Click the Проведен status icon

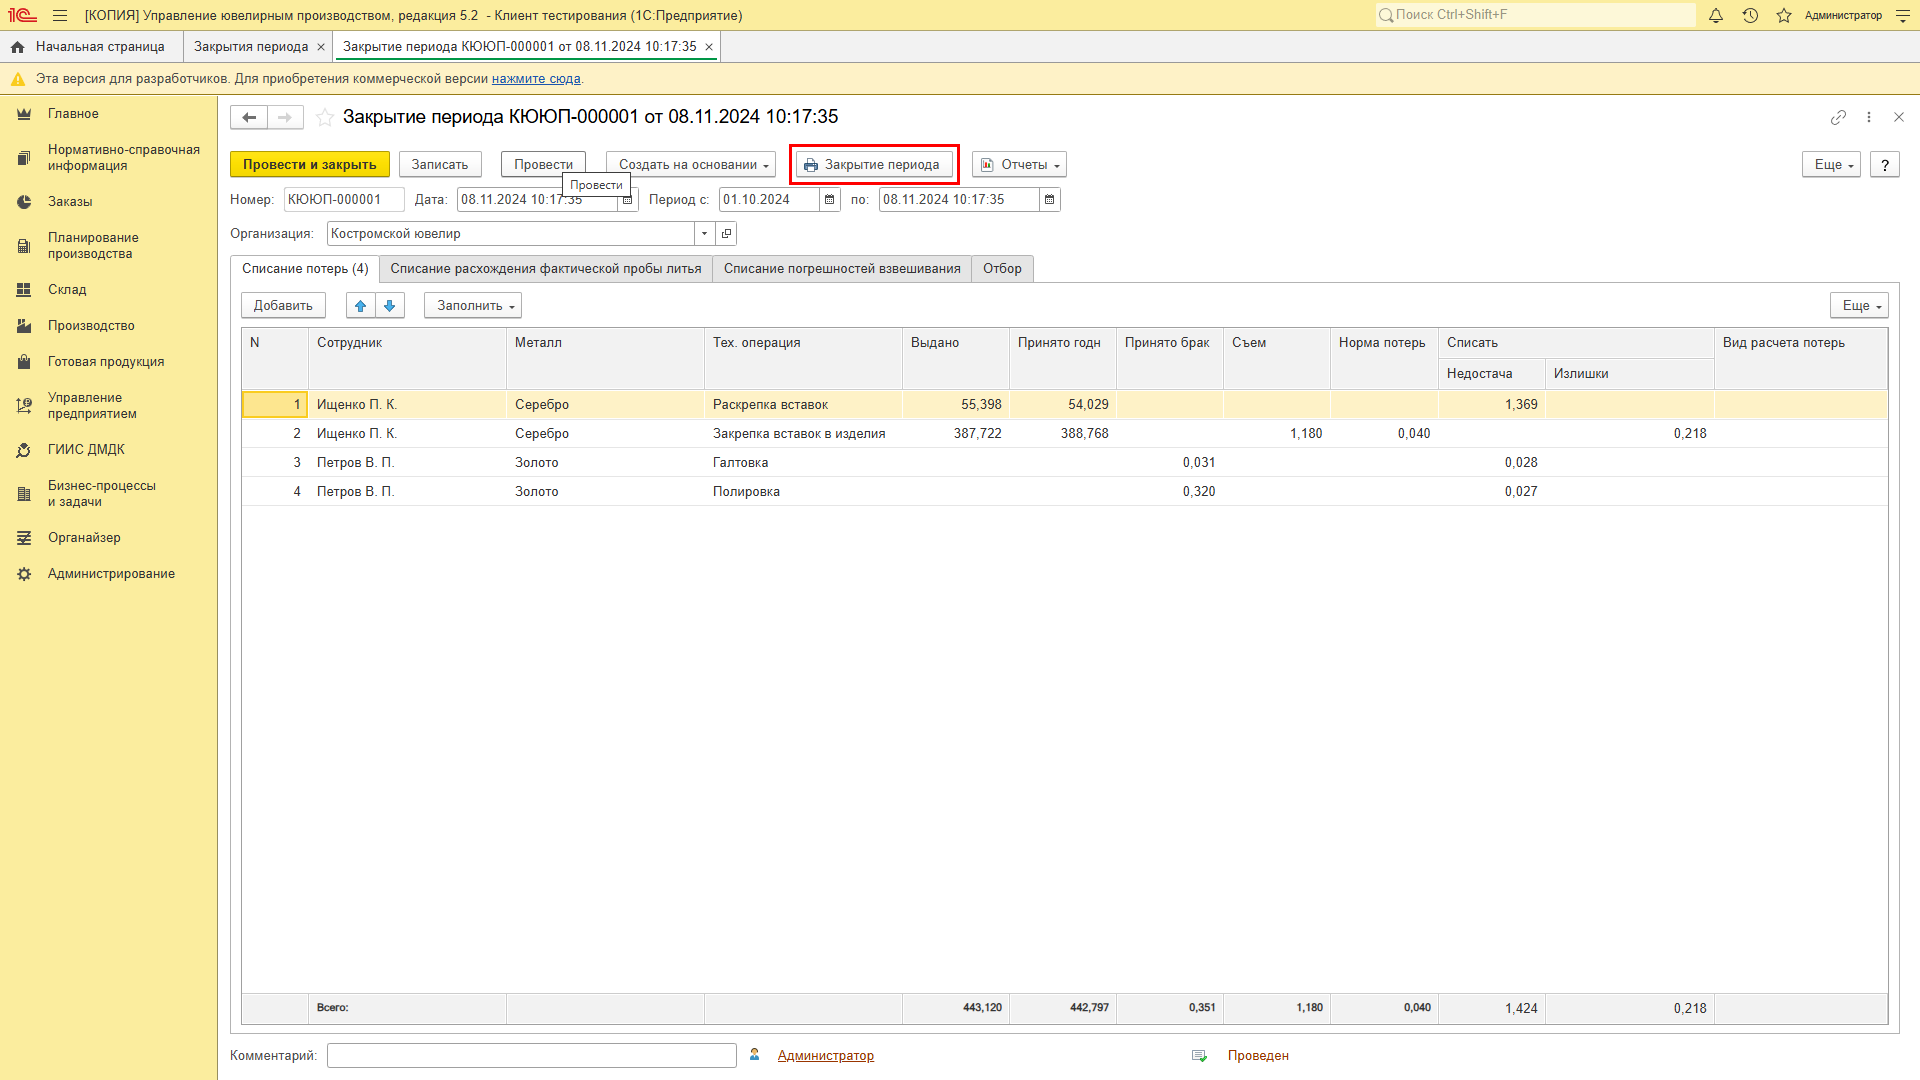[x=1199, y=1056]
